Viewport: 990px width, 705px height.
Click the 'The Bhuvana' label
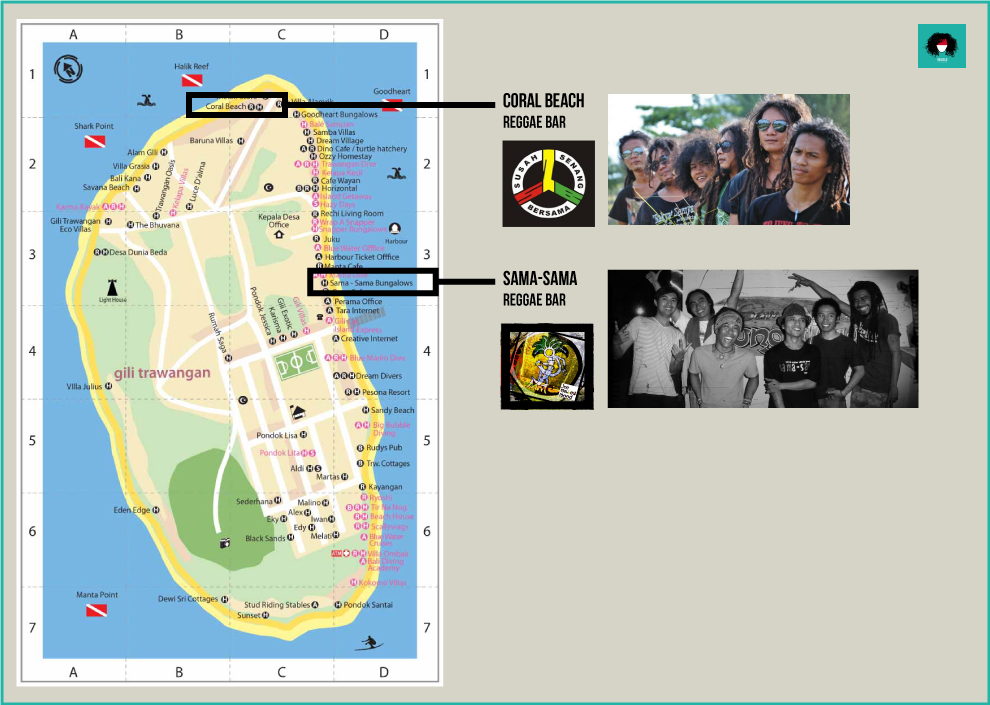(157, 225)
